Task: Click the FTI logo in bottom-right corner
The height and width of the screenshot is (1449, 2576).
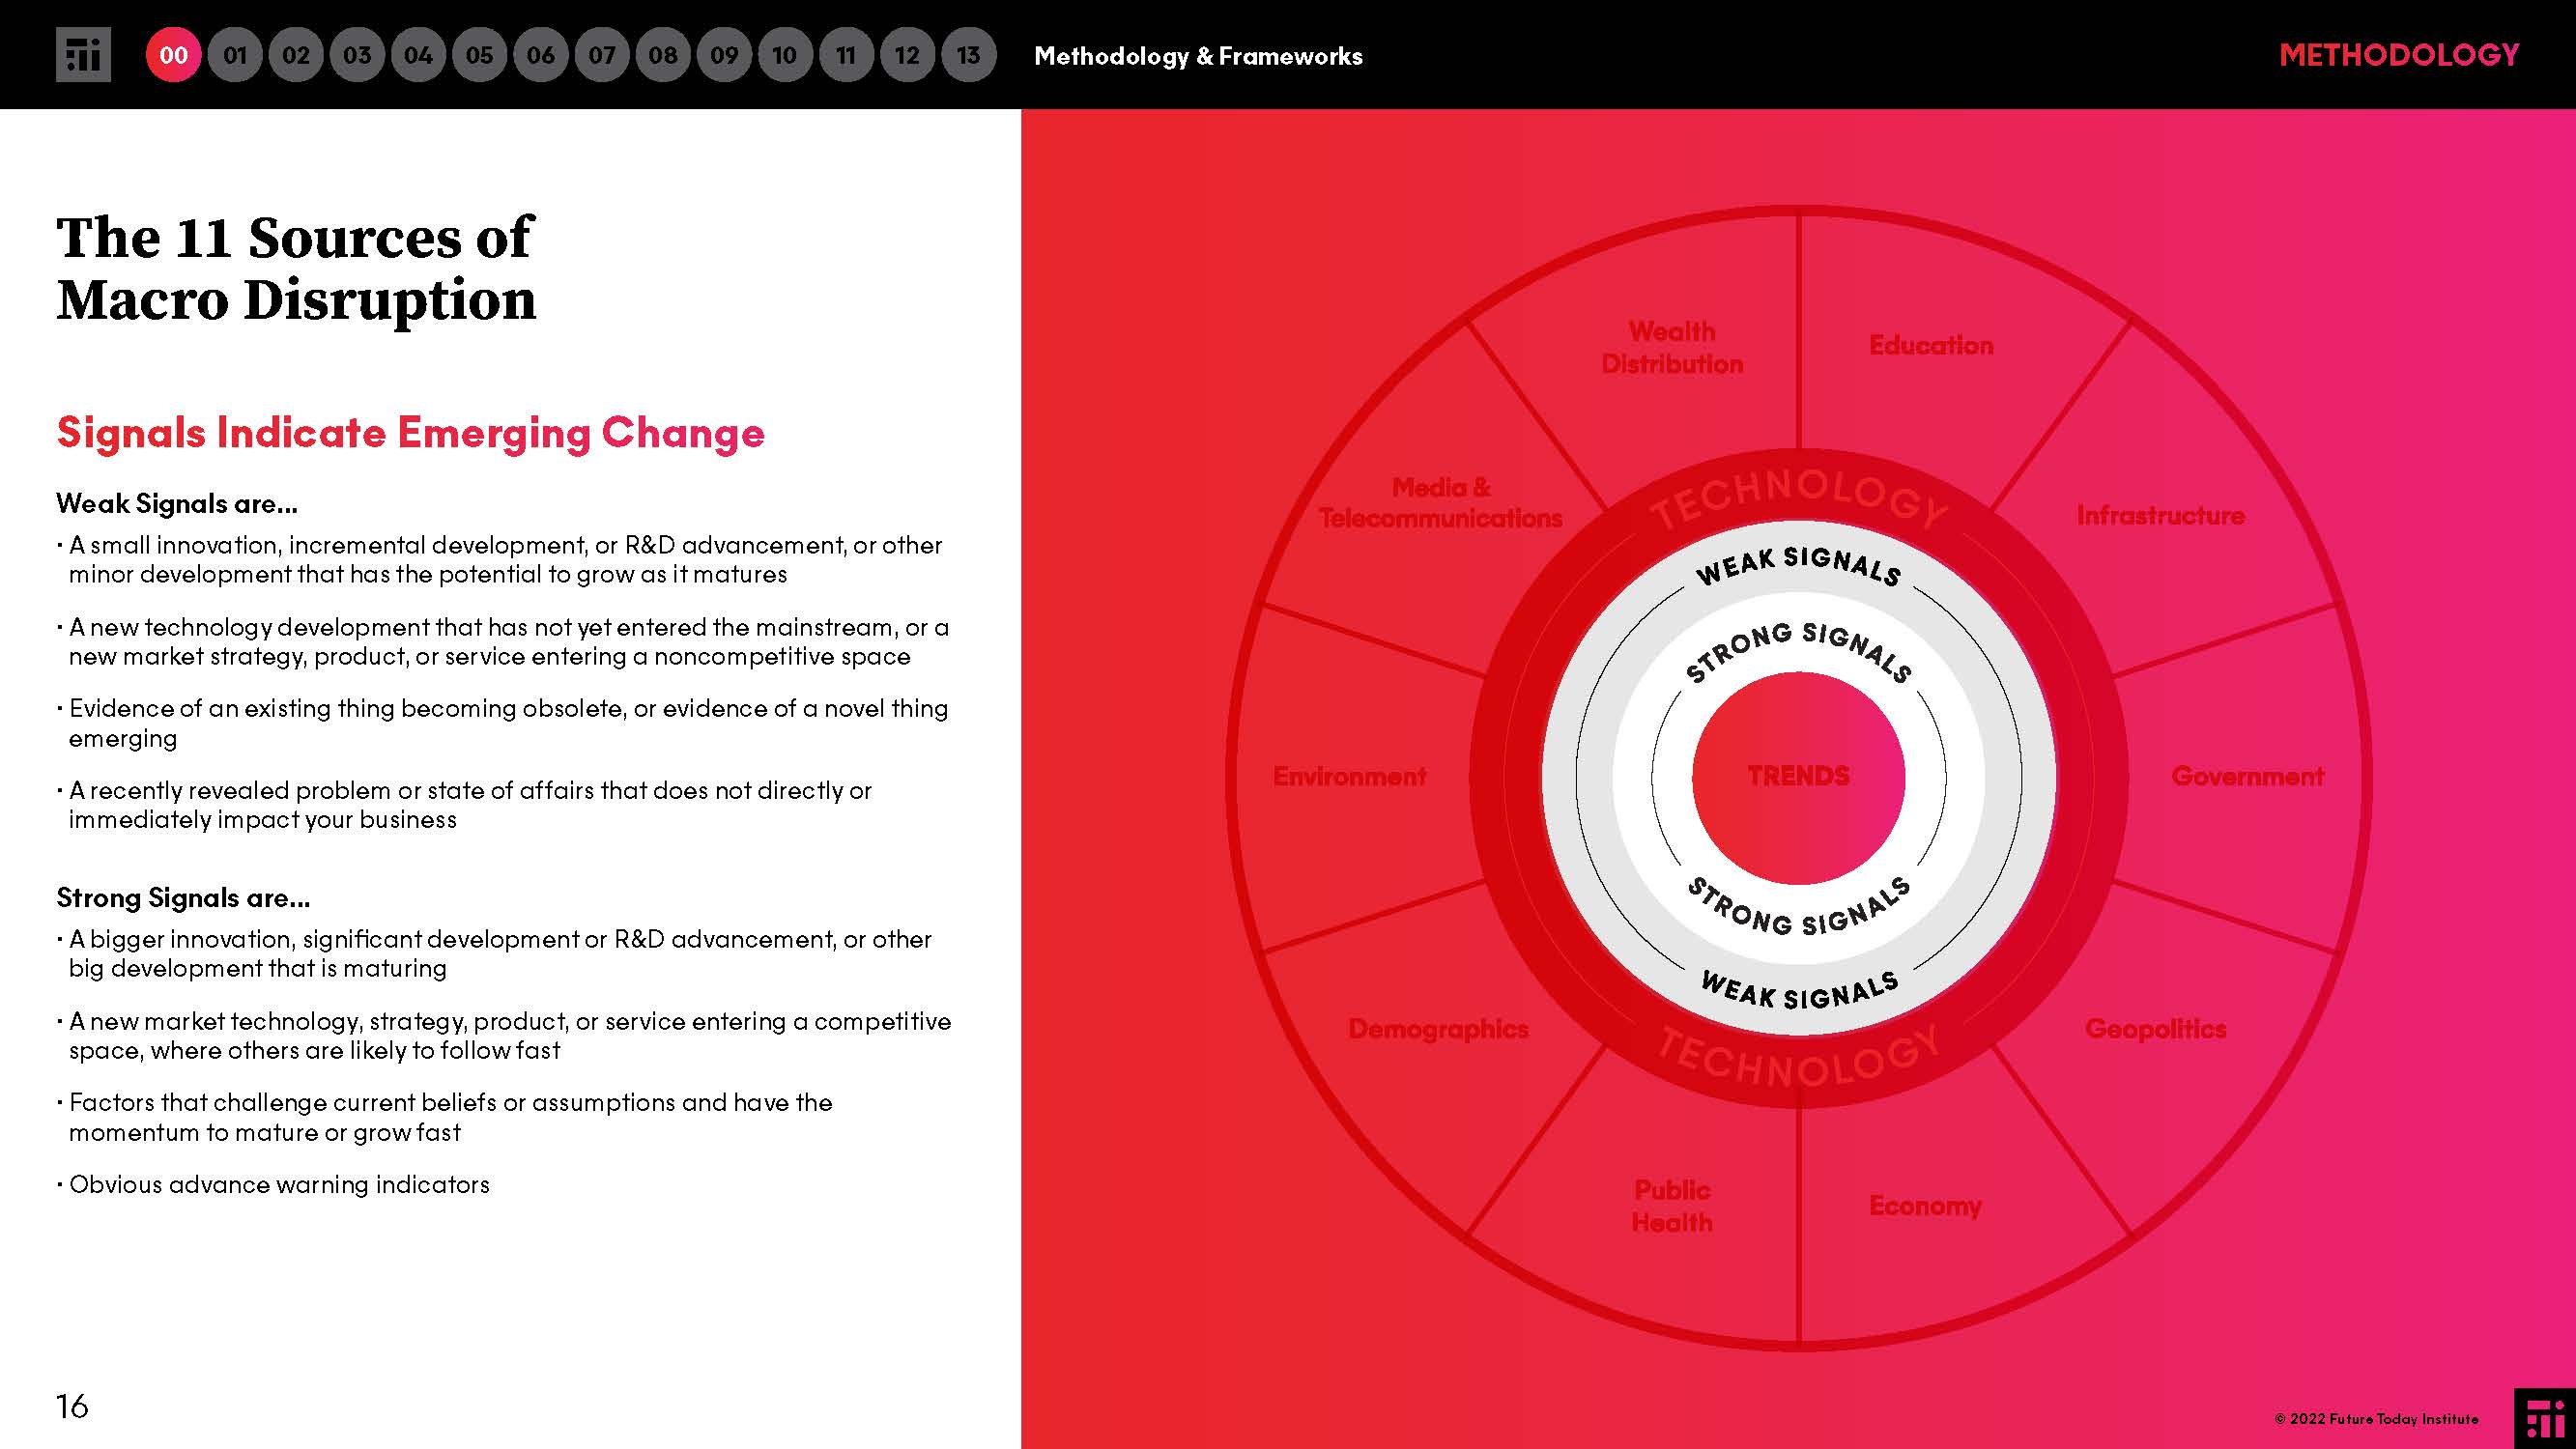Action: [x=2543, y=1418]
